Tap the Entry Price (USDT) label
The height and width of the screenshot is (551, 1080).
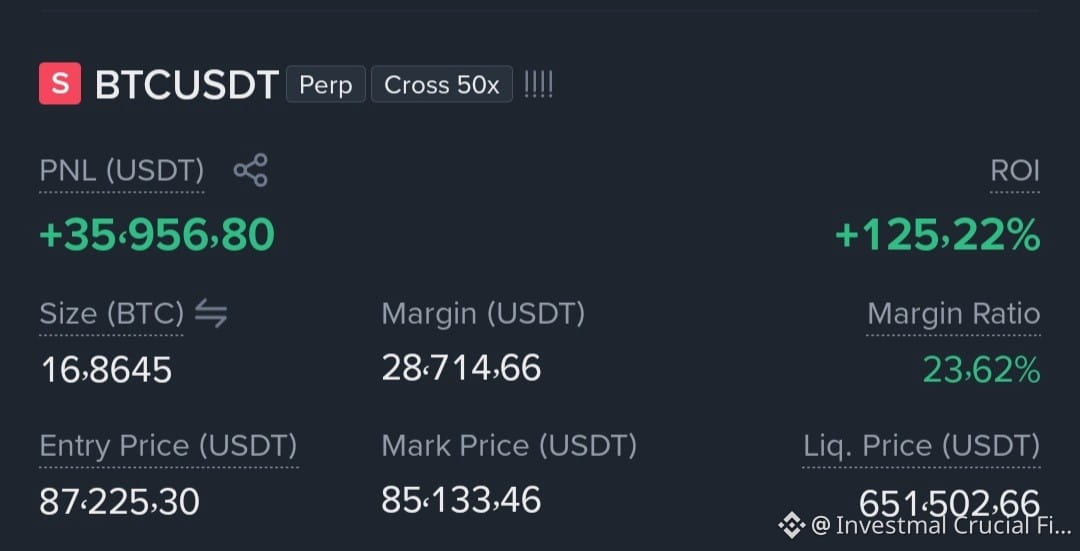tap(169, 446)
